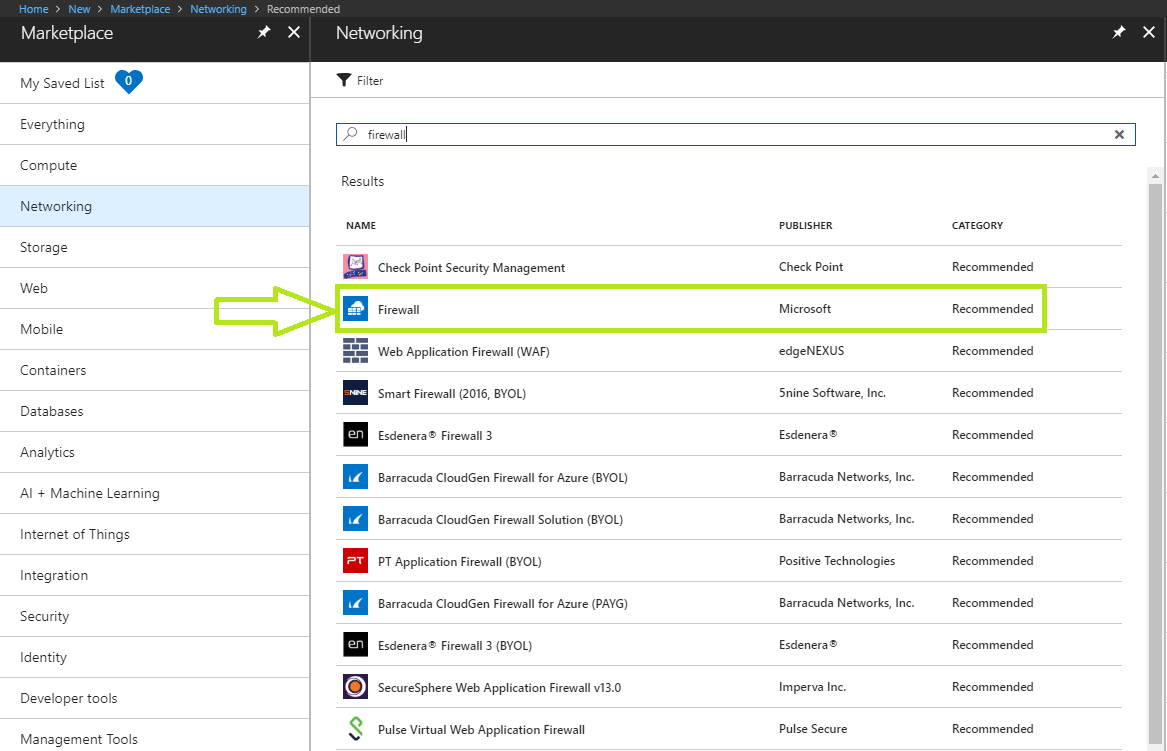Screen dimensions: 1167x751
Task: Sort by PUBLISHER column header
Action: click(x=805, y=226)
